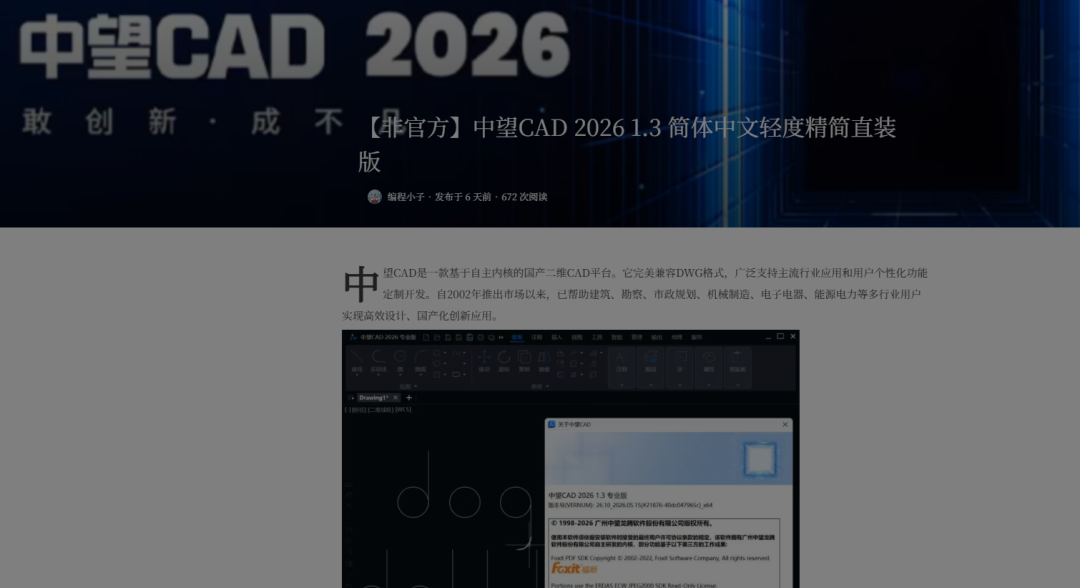1080x588 pixels.
Task: Close the 关于中望CAD dialog in the screenshot
Action: 785,425
